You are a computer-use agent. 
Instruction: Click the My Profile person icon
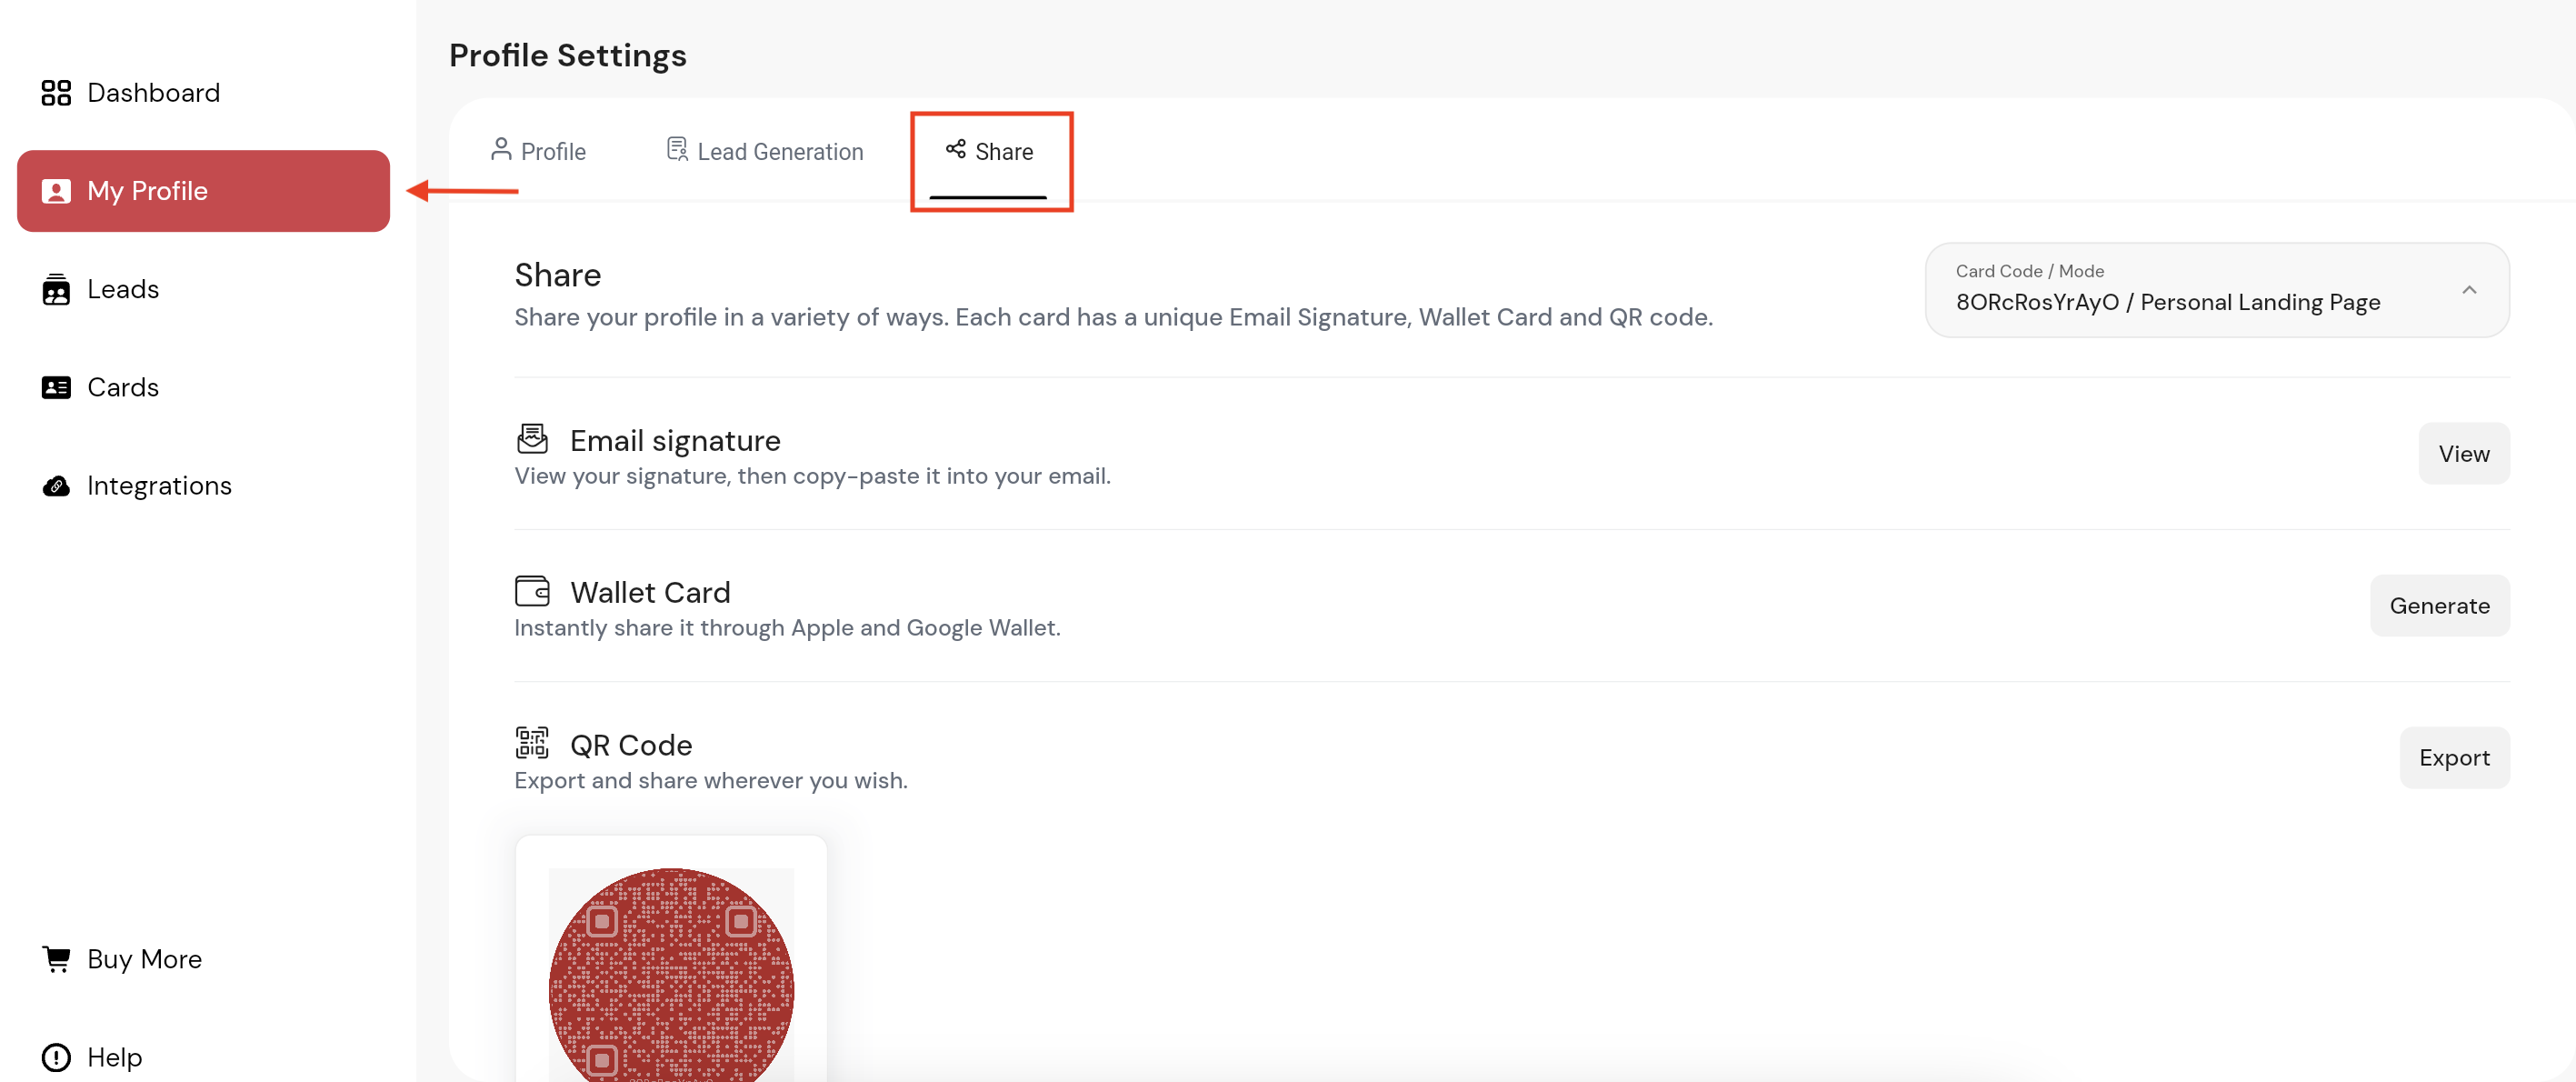(x=56, y=191)
